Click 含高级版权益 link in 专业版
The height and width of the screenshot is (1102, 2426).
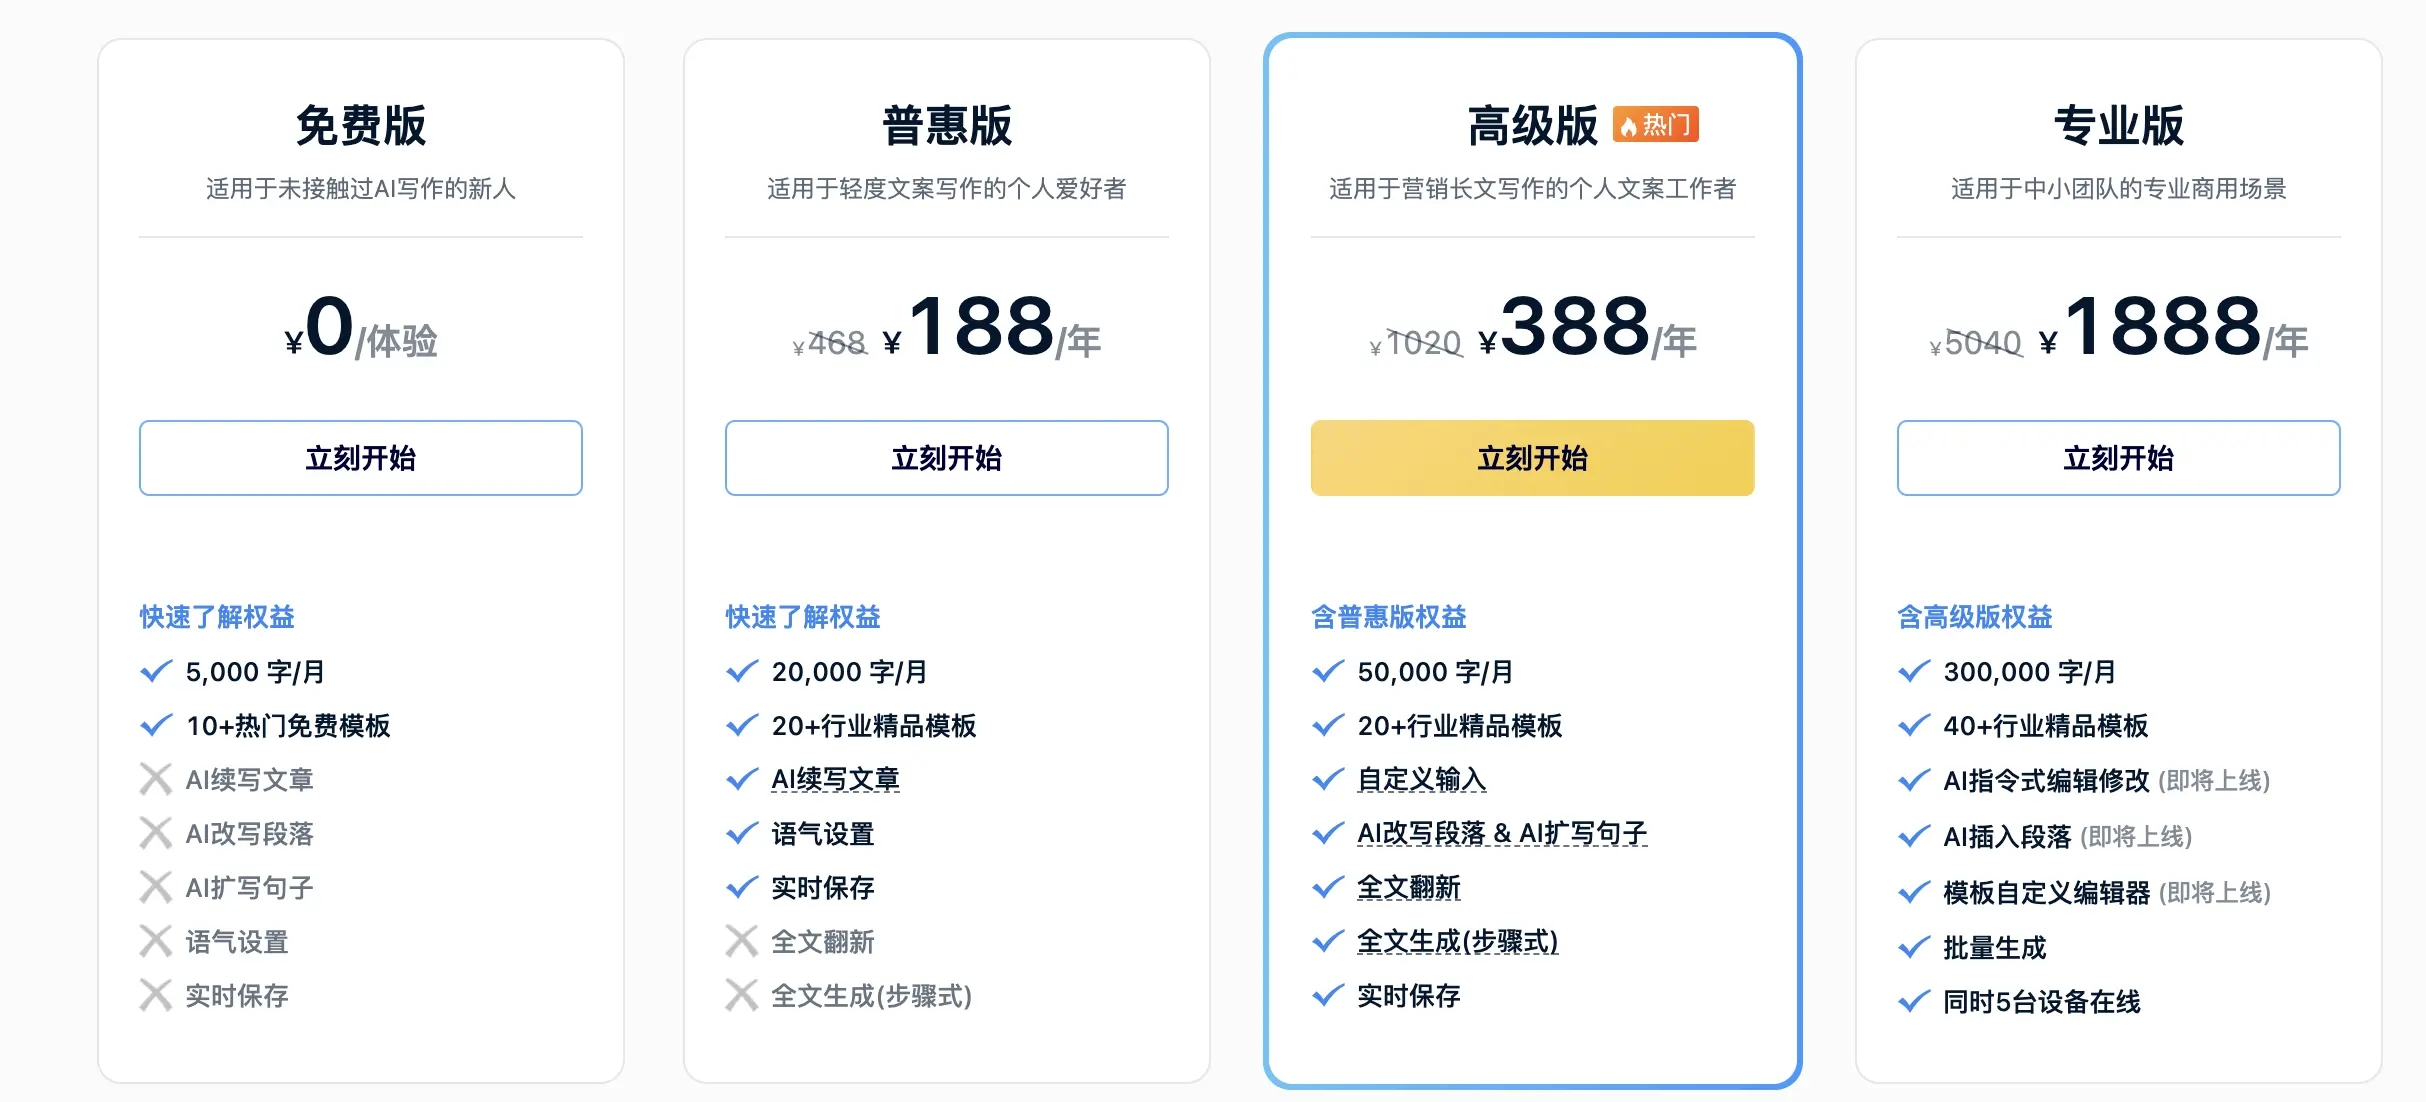[1974, 617]
